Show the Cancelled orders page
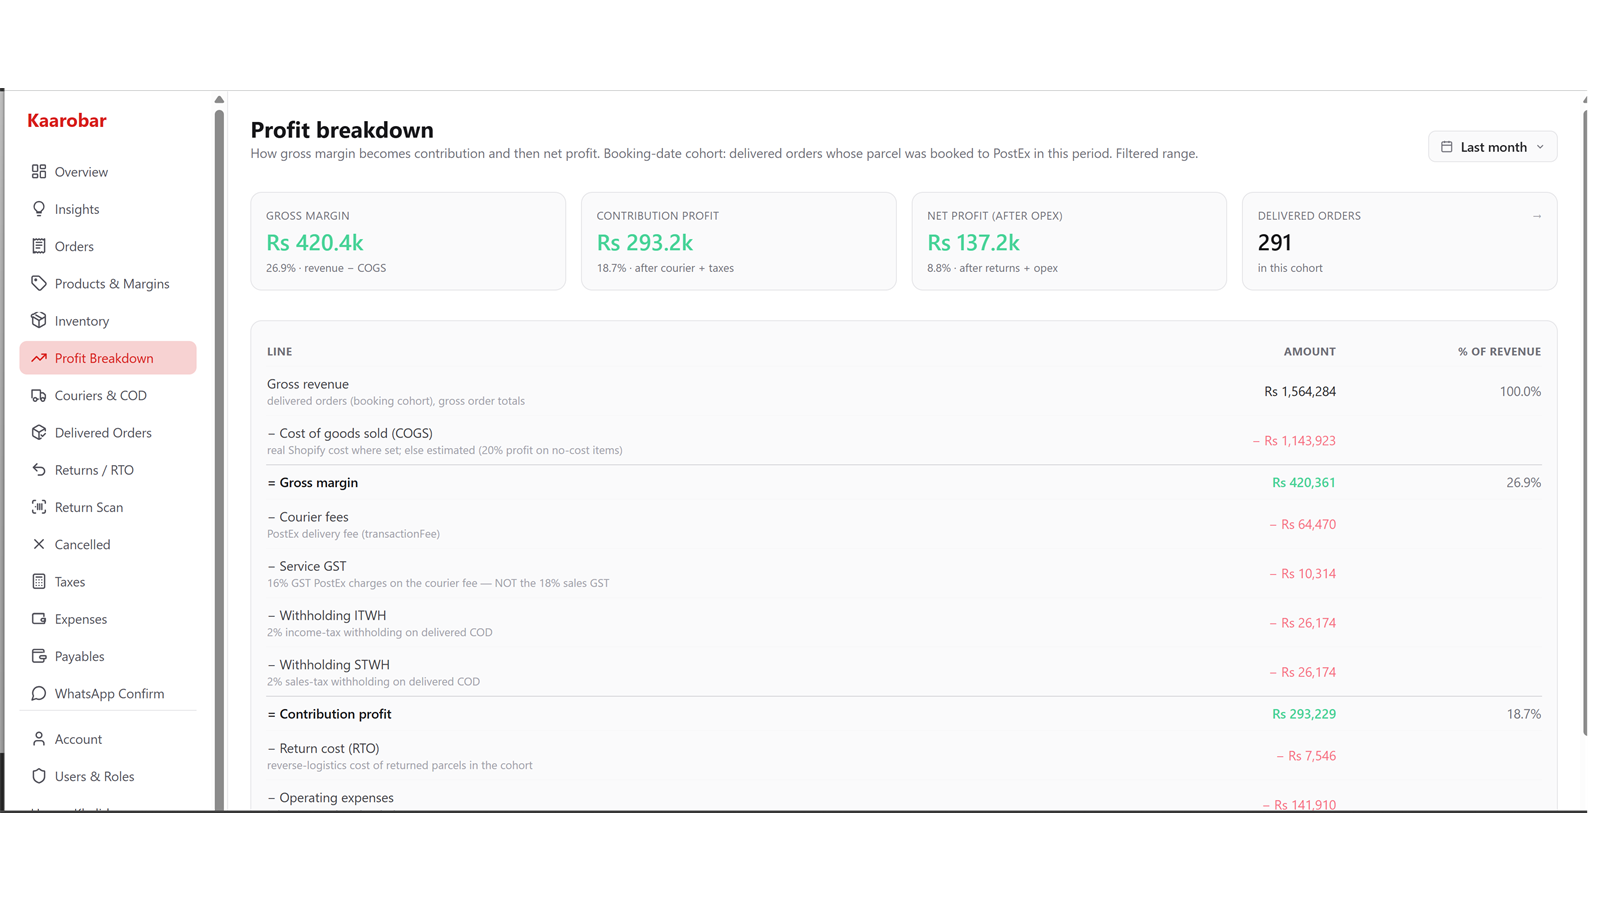The height and width of the screenshot is (900, 1600). pyautogui.click(x=108, y=544)
